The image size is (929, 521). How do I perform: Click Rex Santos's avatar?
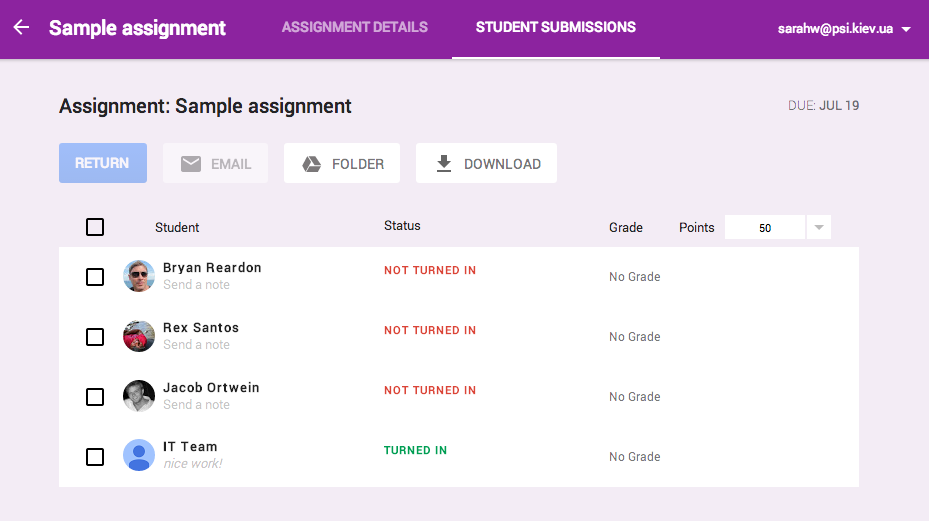(x=139, y=336)
